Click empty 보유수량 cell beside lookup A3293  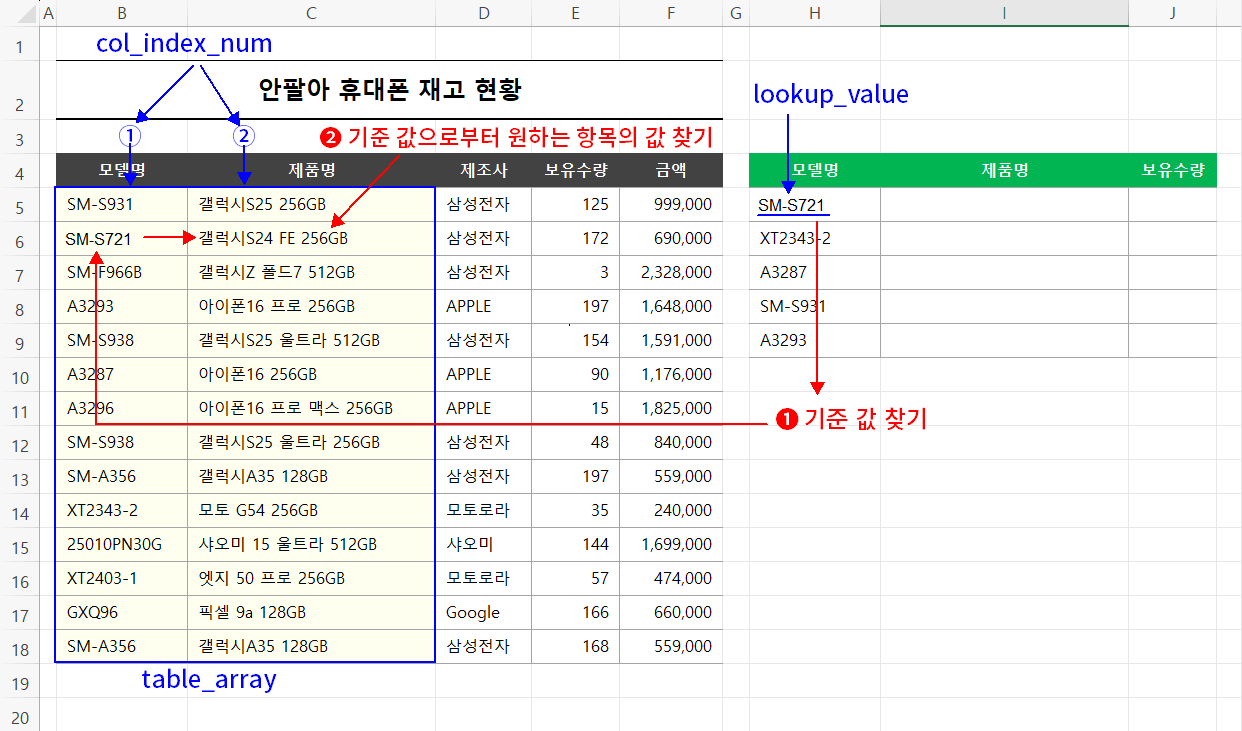tap(1173, 341)
